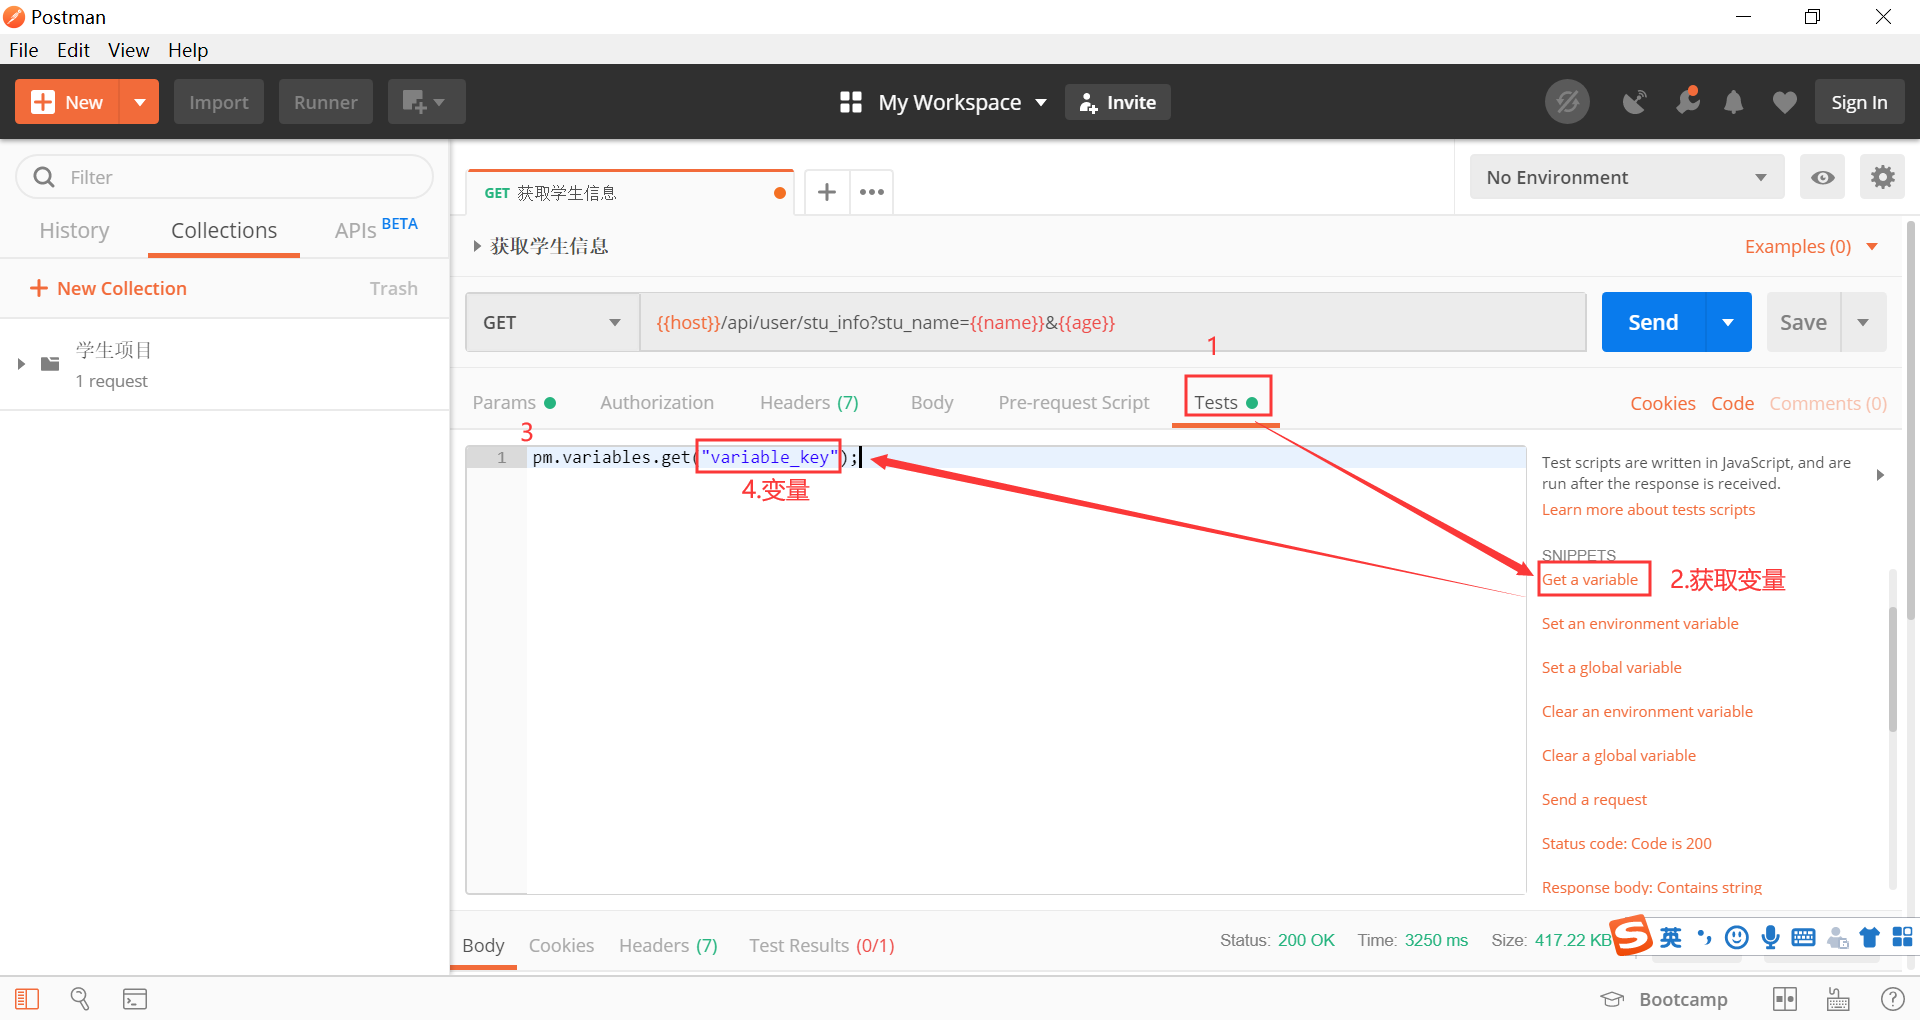The height and width of the screenshot is (1020, 1920).
Task: Click the satellite capture requests icon
Action: 1635,102
